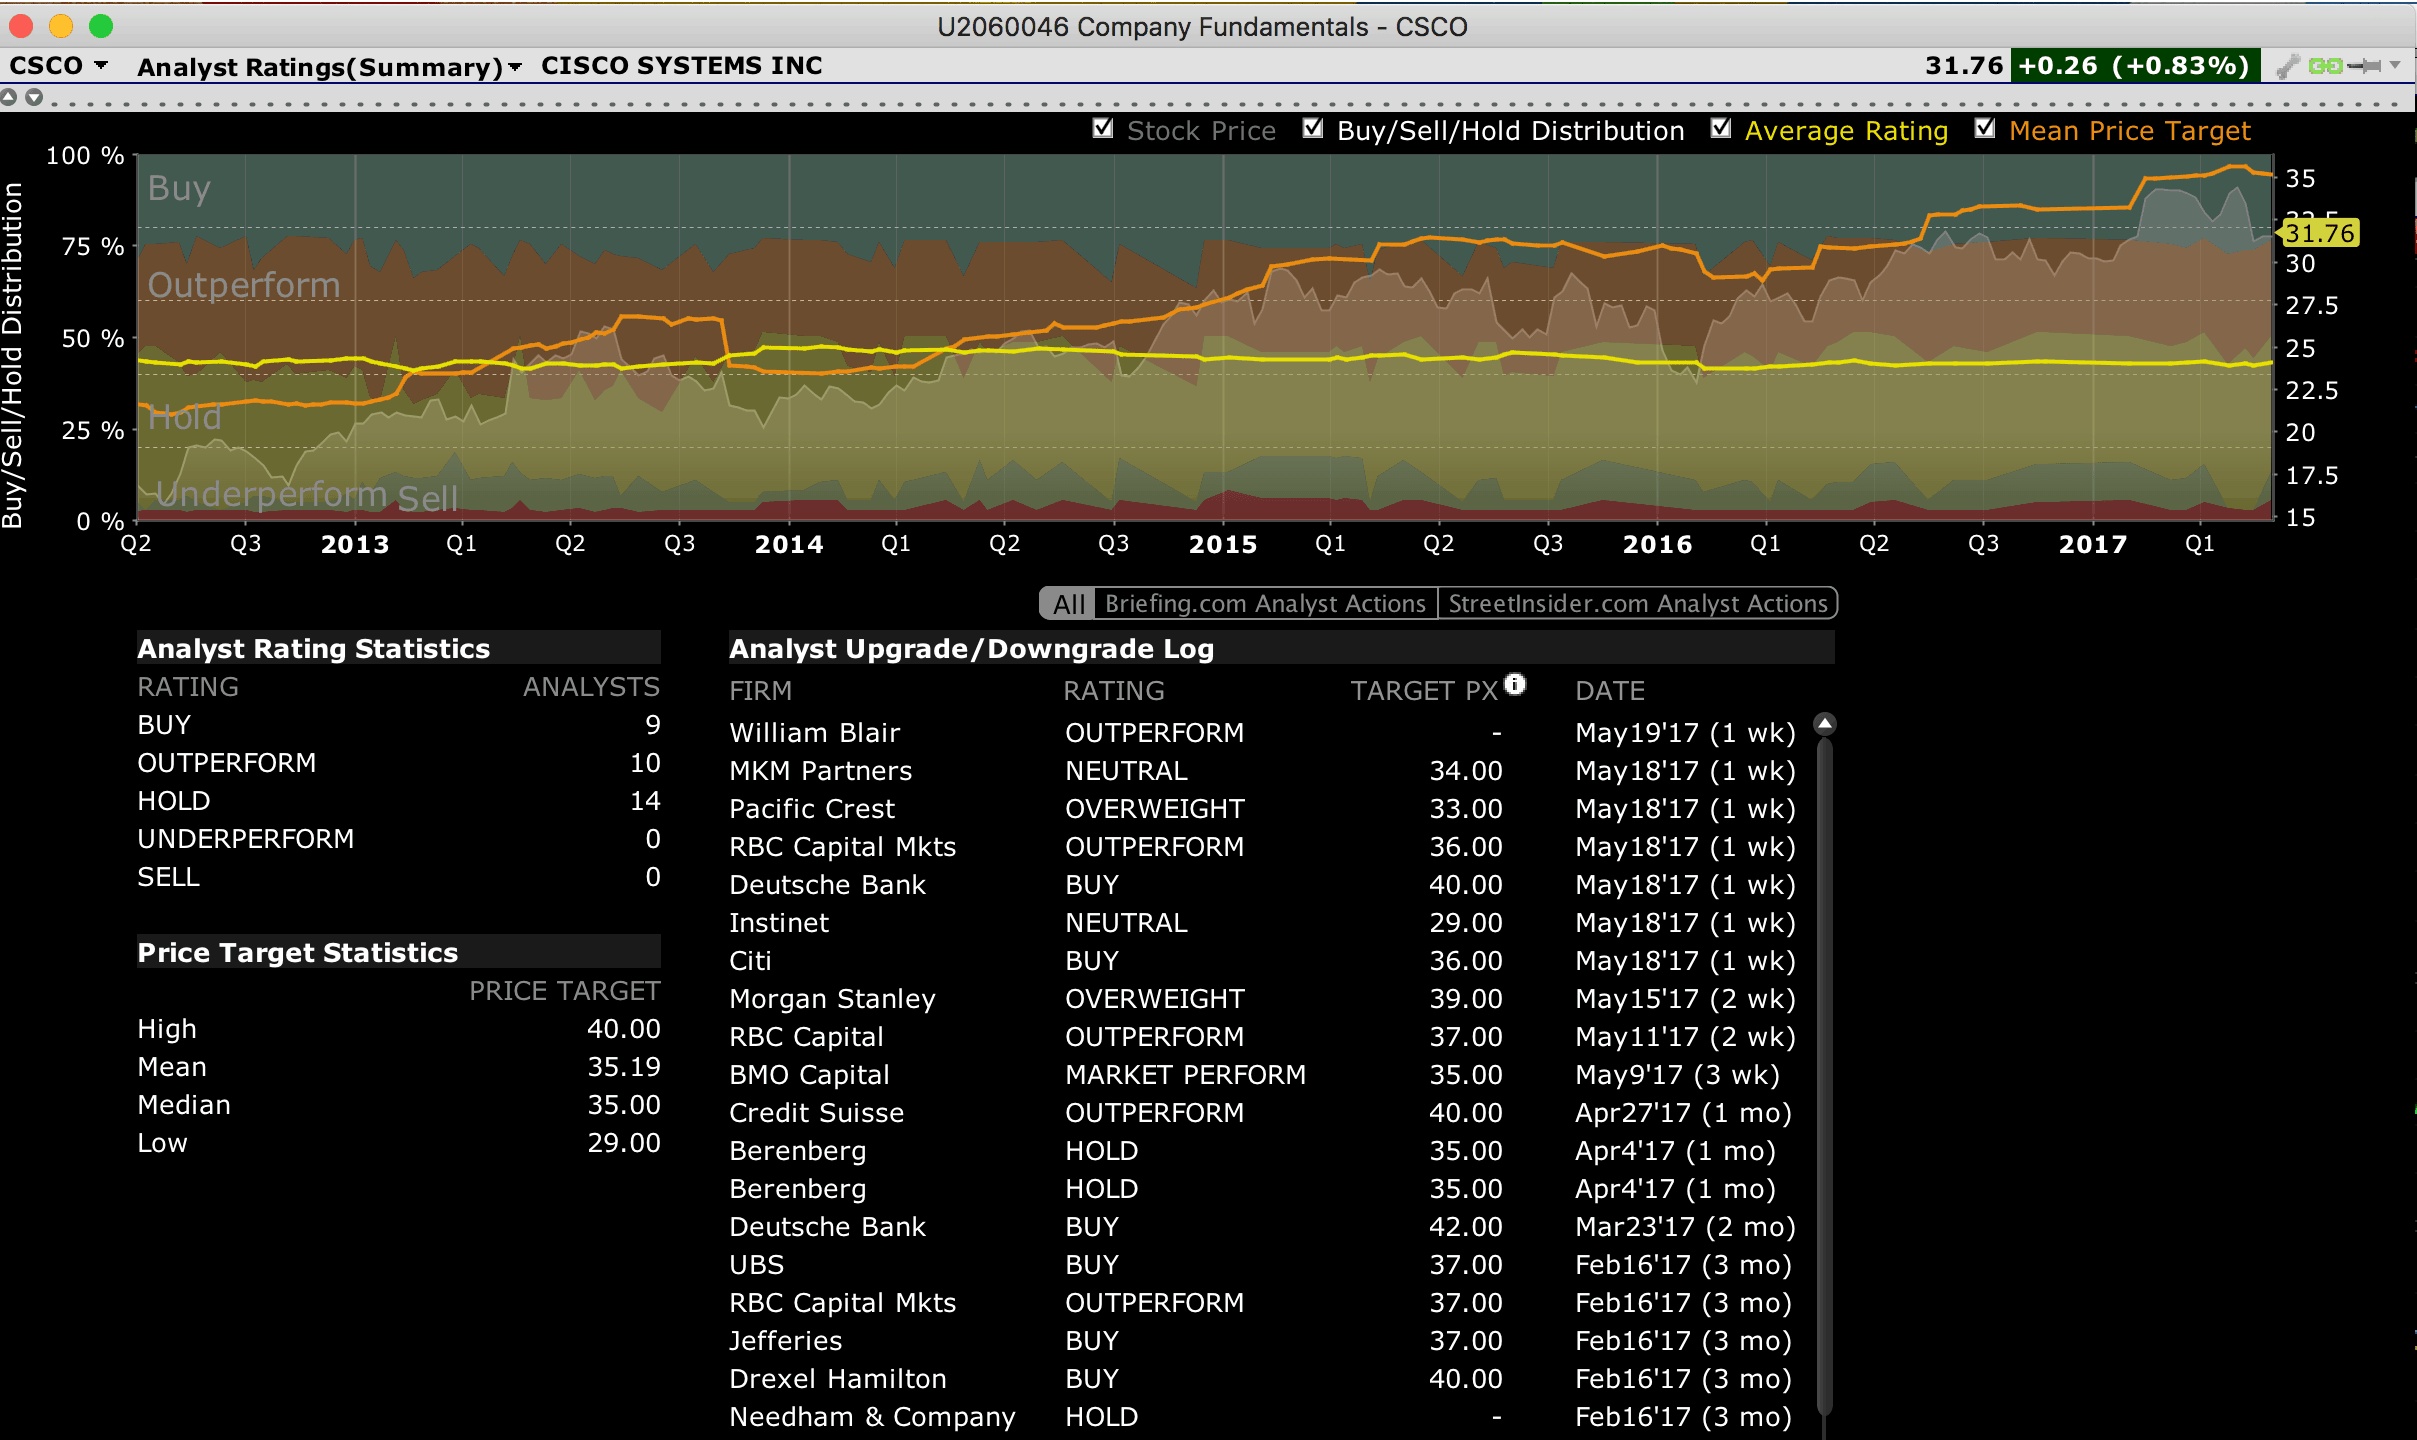Click the 2014 label on chart axis
Screen dimensions: 2417x1440
tap(789, 545)
